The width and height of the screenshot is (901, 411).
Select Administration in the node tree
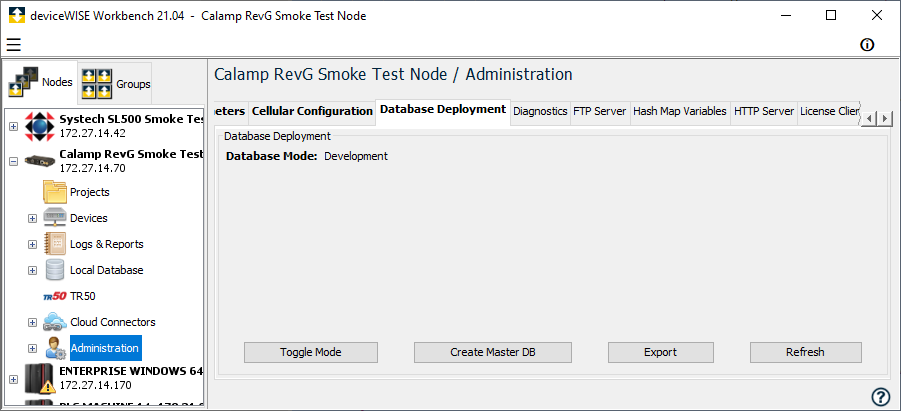pyautogui.click(x=106, y=348)
